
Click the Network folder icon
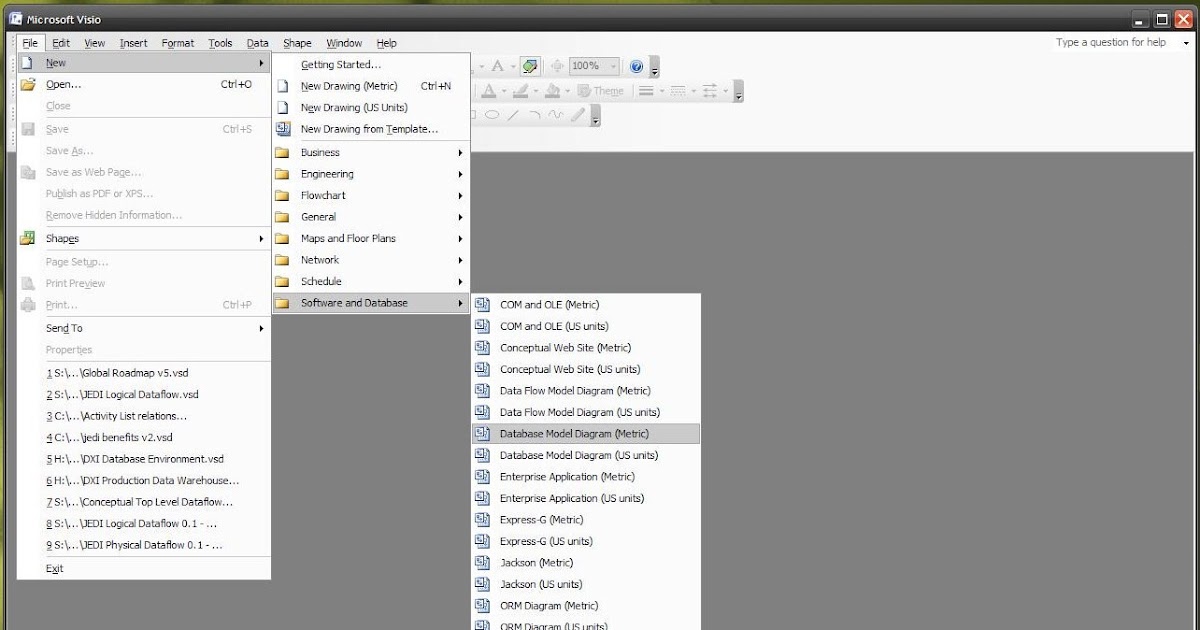click(x=282, y=260)
